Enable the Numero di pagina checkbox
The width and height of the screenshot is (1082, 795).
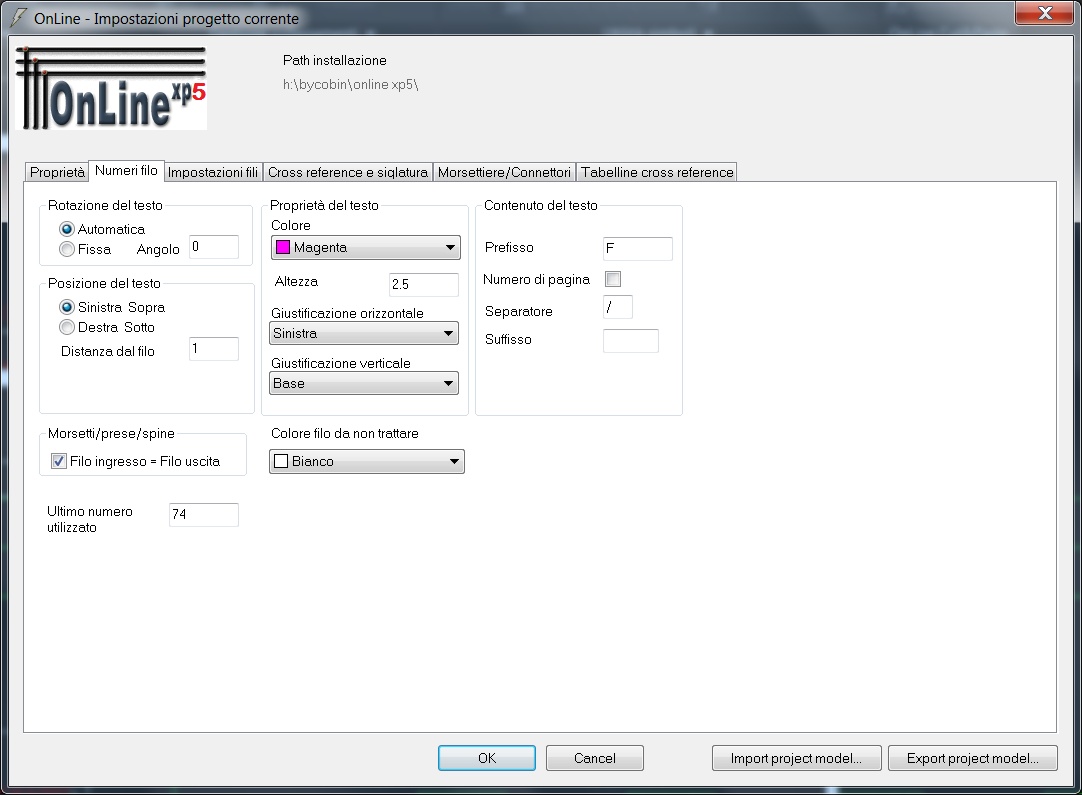[613, 279]
